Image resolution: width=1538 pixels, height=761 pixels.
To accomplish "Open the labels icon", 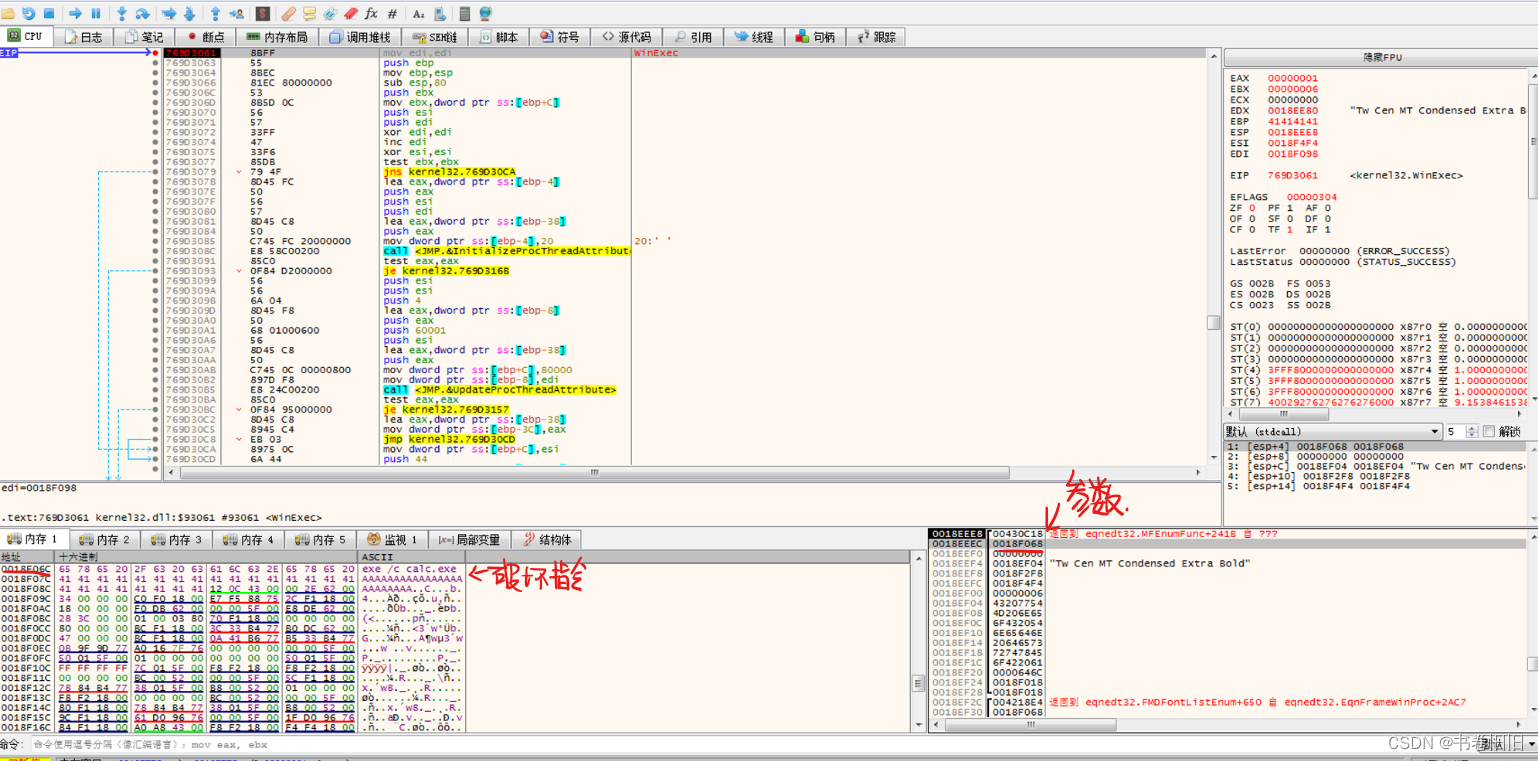I will tap(330, 14).
